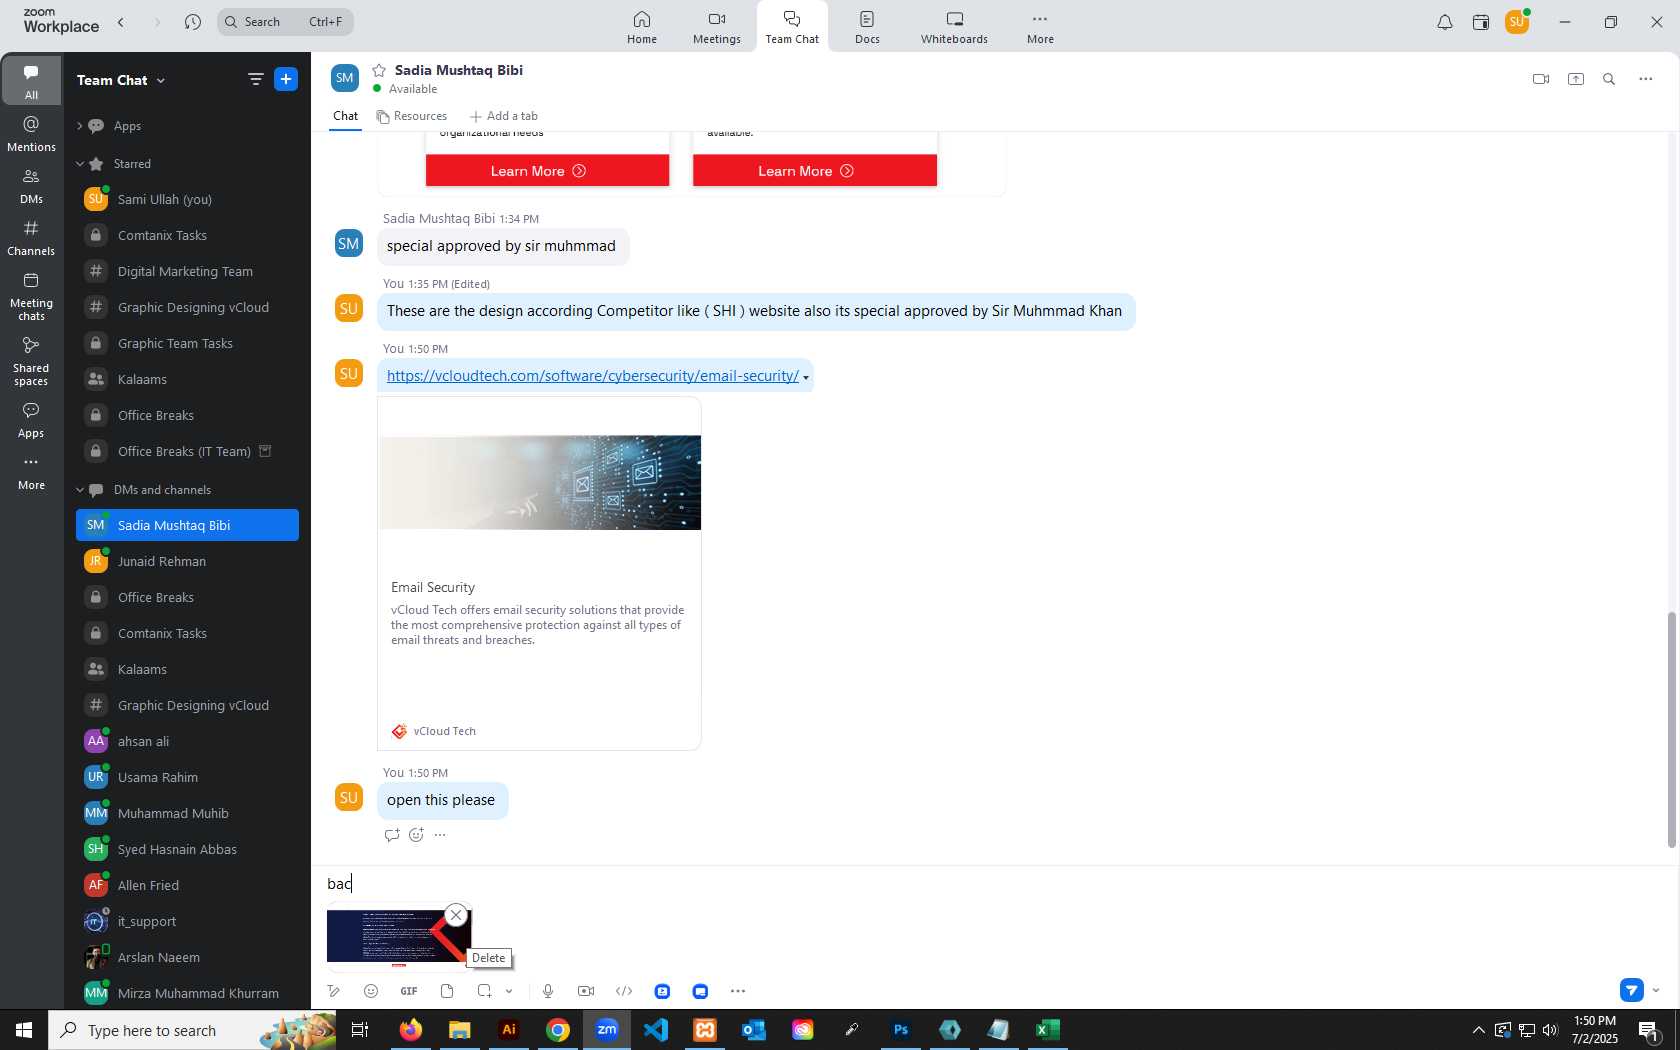Click Add a tab
The height and width of the screenshot is (1050, 1680).
tap(504, 116)
